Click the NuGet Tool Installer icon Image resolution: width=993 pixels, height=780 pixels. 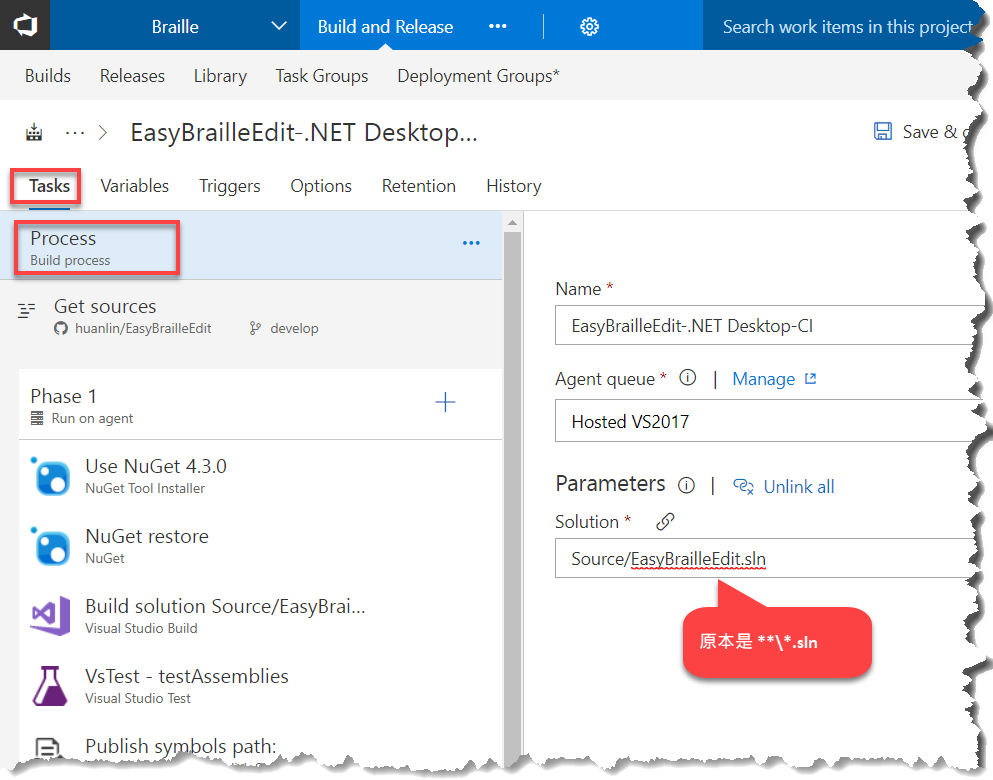50,476
